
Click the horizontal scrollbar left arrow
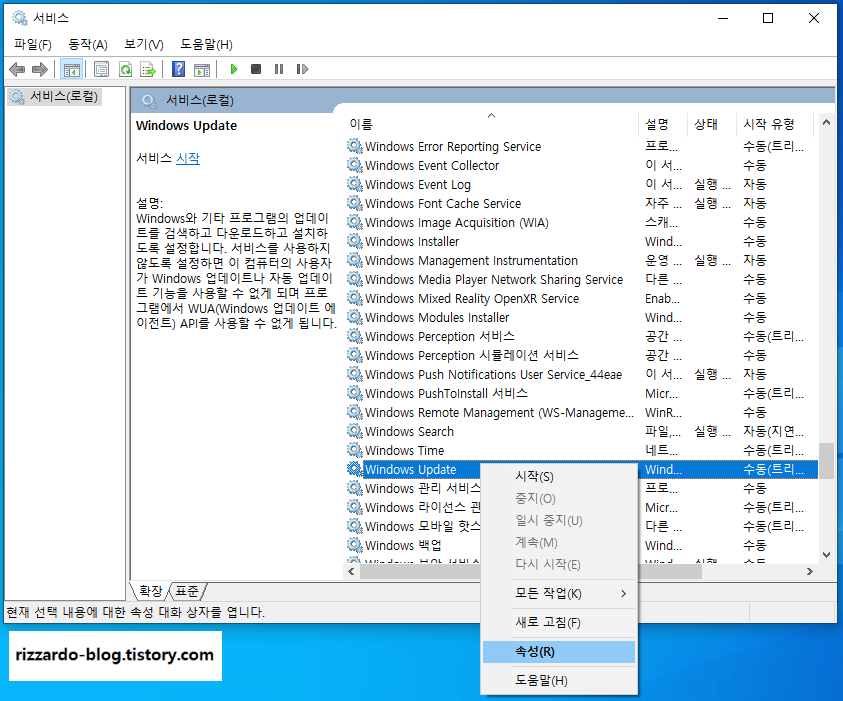352,571
